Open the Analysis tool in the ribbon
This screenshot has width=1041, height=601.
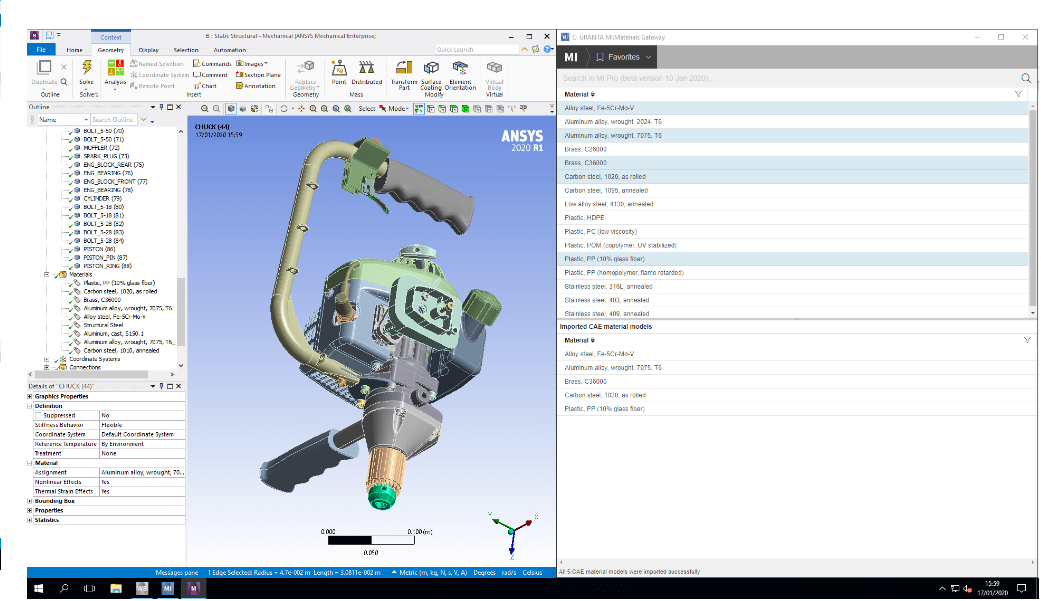(115, 72)
